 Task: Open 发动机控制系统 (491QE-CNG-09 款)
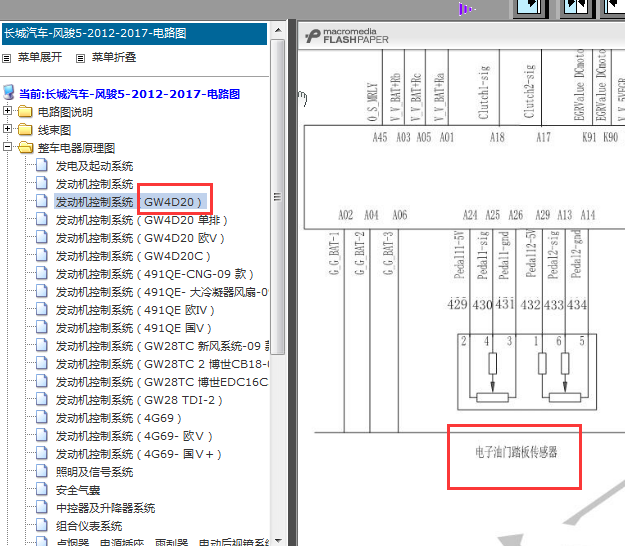[x=155, y=274]
